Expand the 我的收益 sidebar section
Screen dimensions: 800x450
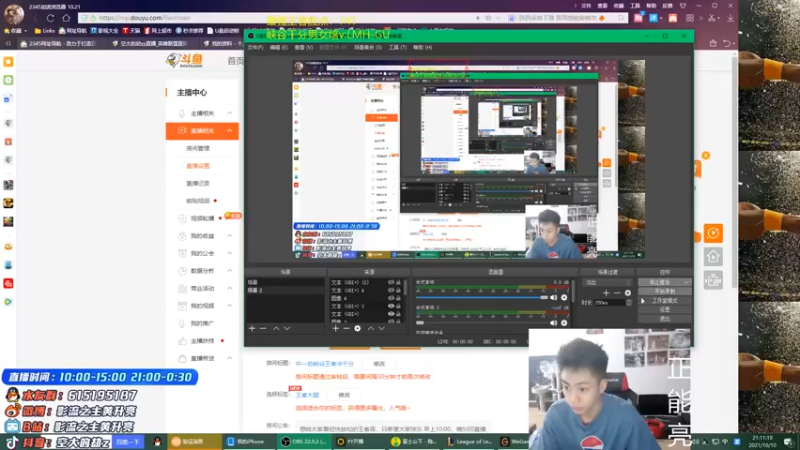point(230,236)
